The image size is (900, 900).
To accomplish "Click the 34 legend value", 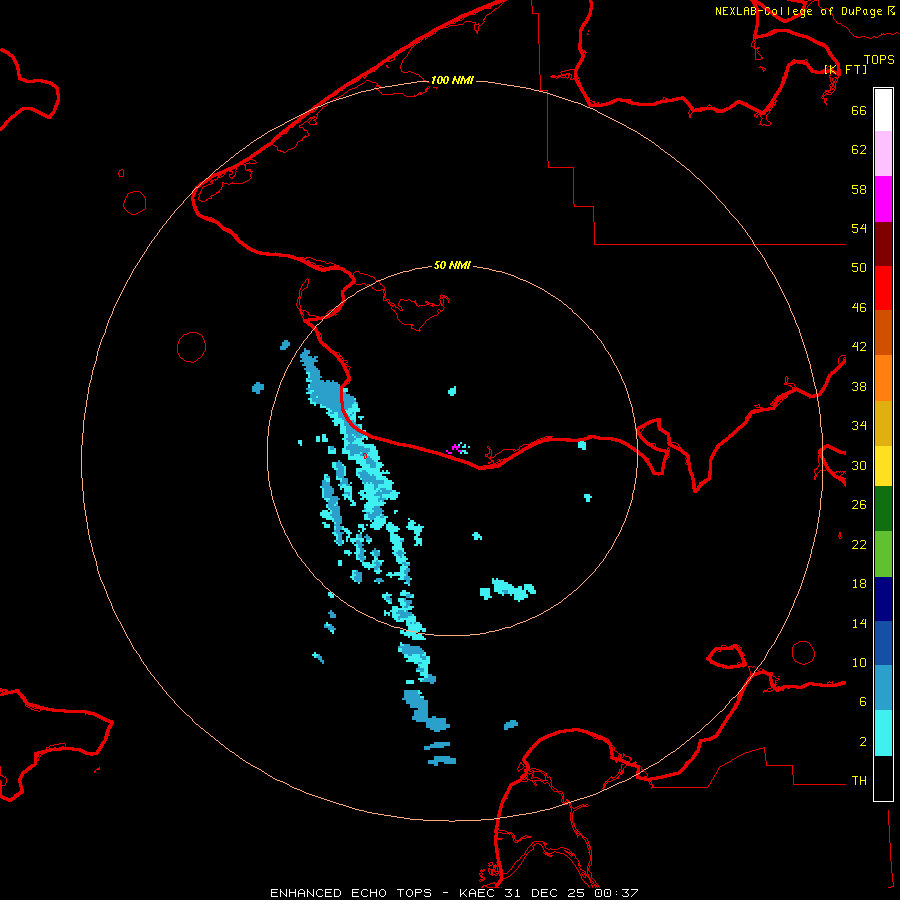I will coord(859,426).
